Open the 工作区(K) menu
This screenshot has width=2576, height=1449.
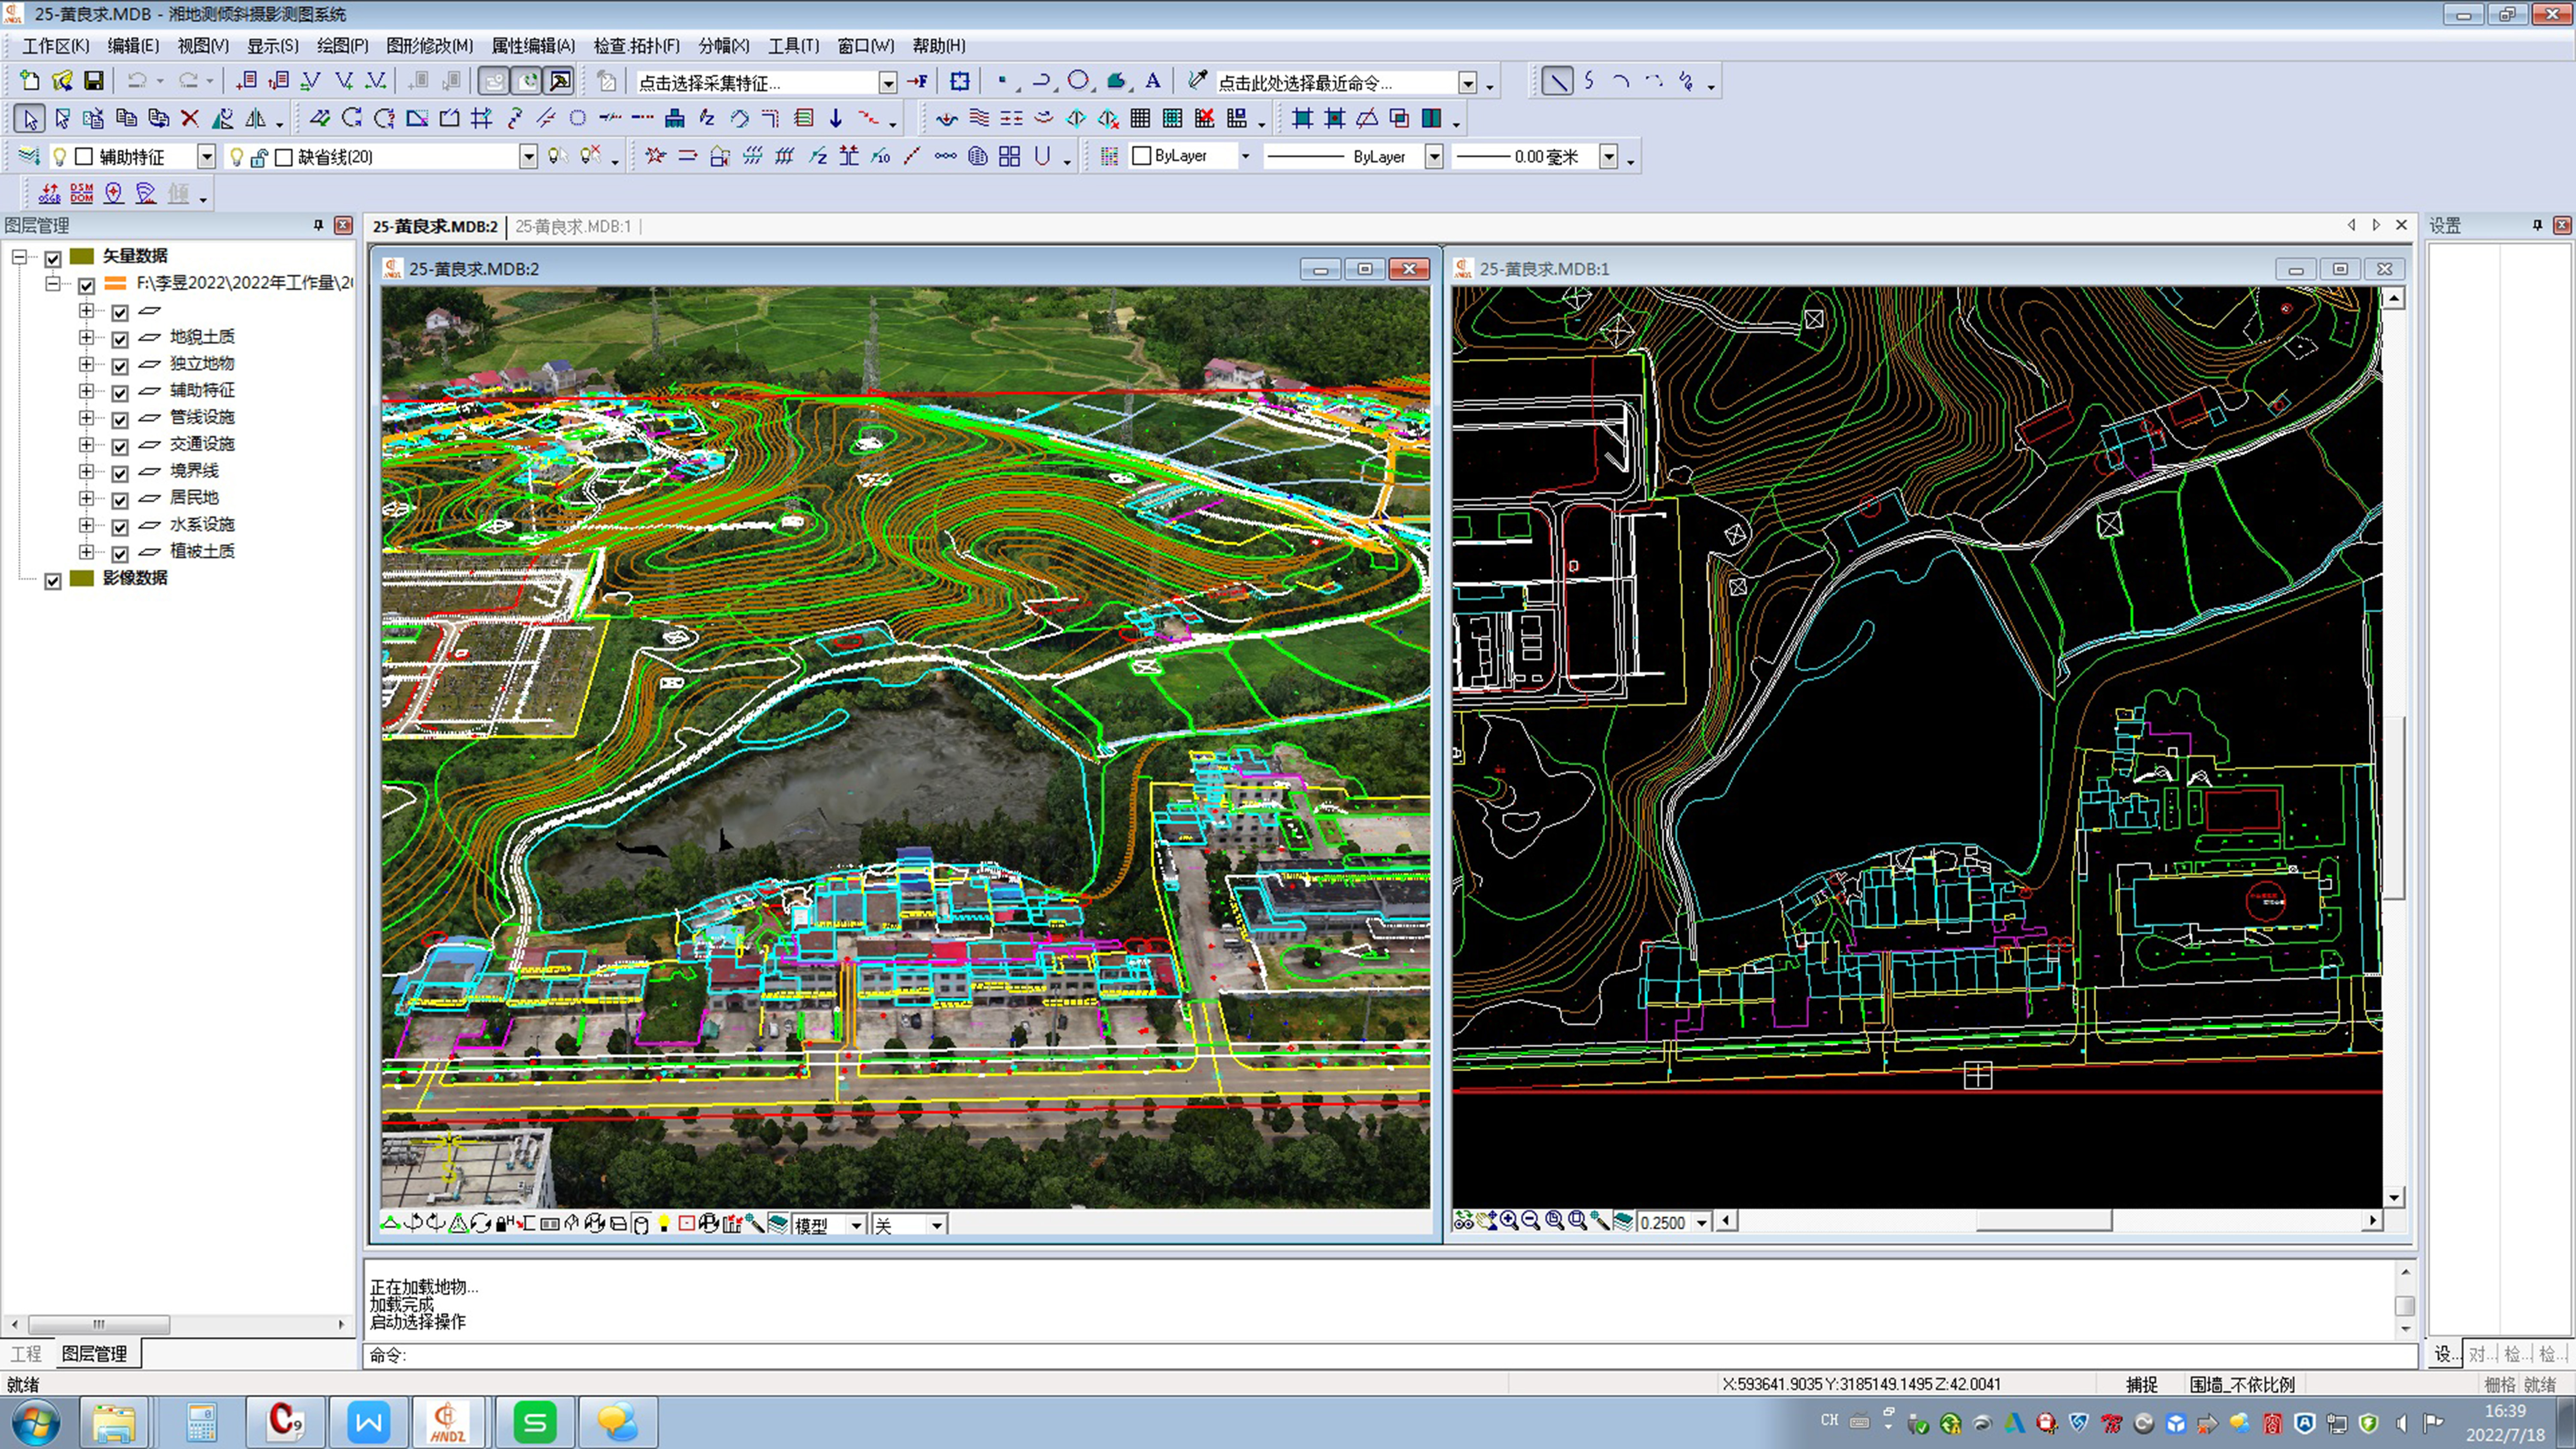(x=55, y=46)
